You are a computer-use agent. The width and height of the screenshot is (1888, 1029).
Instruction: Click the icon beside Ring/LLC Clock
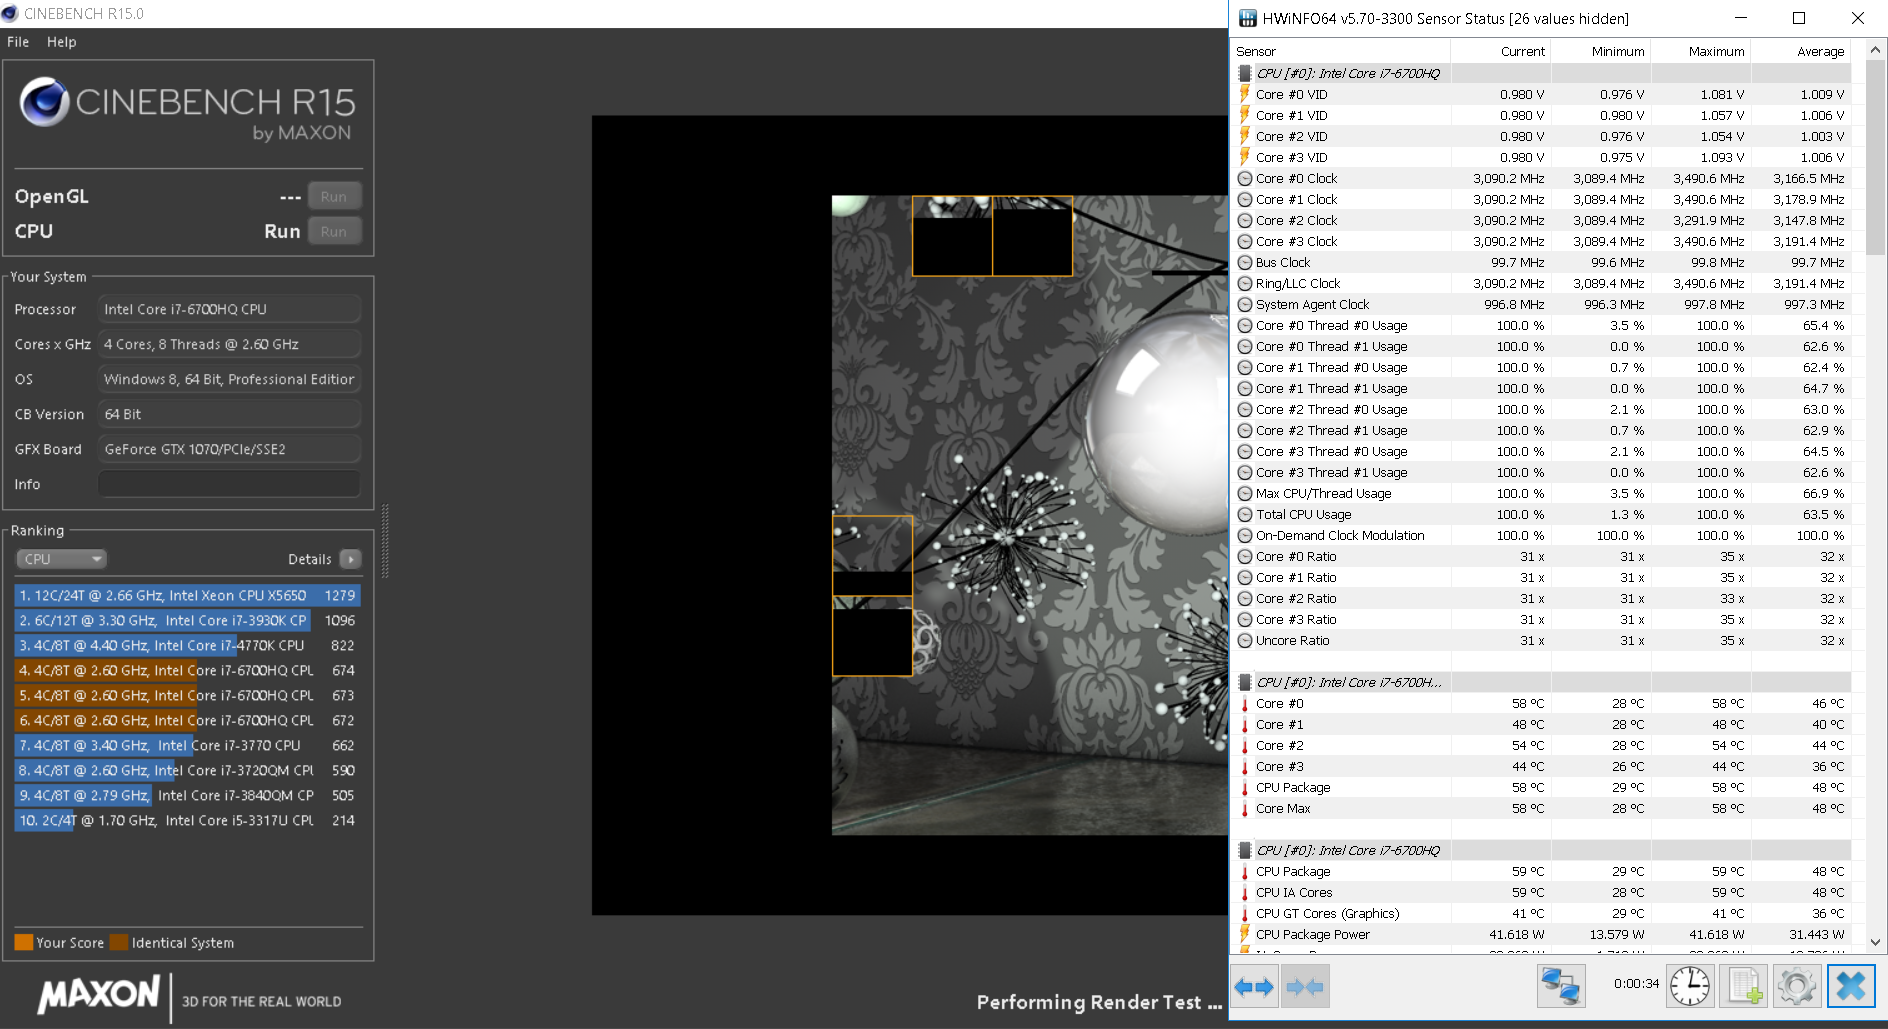coord(1245,283)
